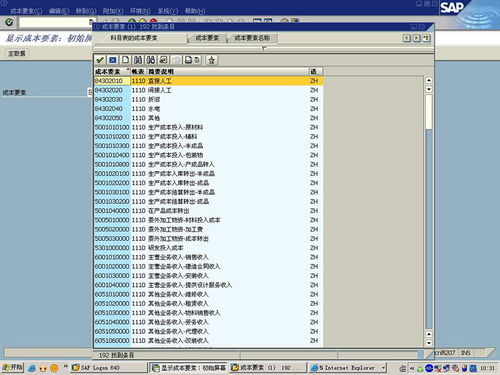The image size is (500, 375).
Task: Switch to Internet Explorer taskbar group
Action: click(x=347, y=368)
